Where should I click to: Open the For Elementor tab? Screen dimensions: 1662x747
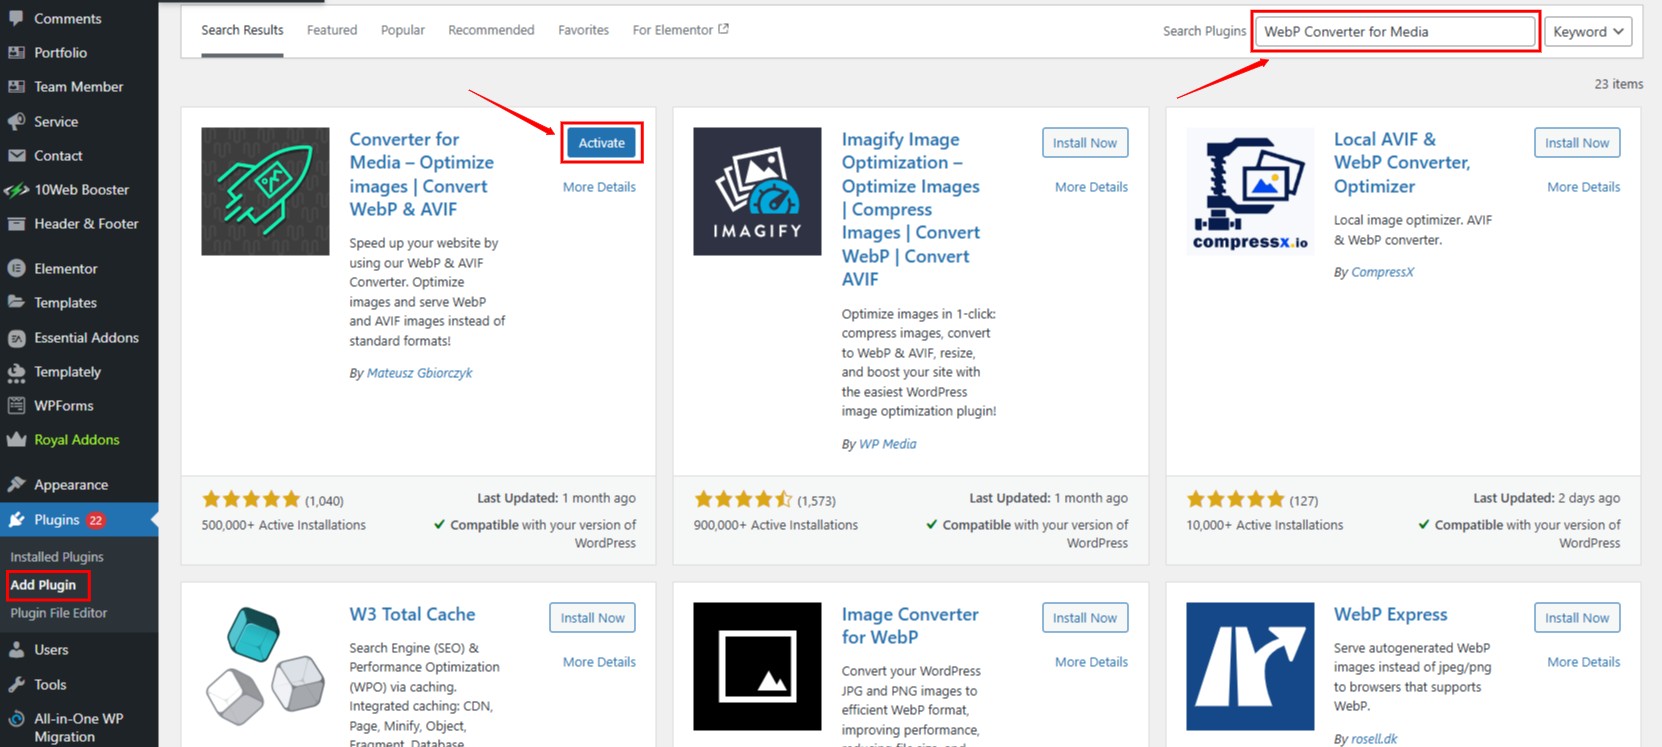[x=680, y=30]
